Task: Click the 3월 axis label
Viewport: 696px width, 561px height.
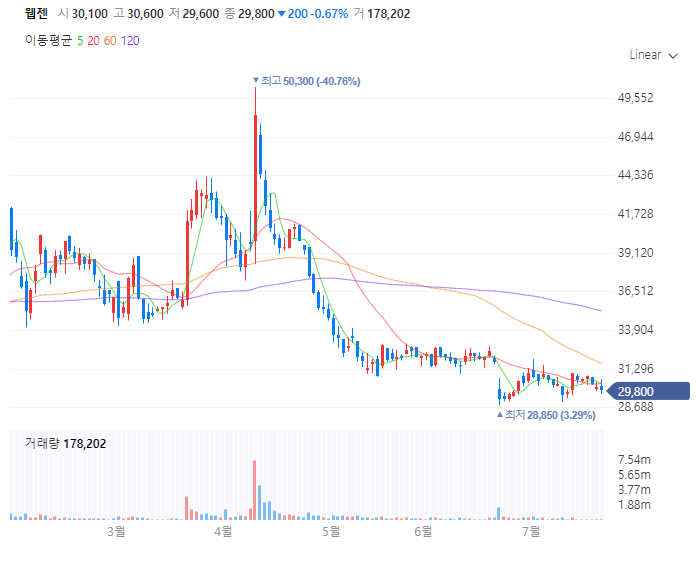Action: [x=116, y=531]
